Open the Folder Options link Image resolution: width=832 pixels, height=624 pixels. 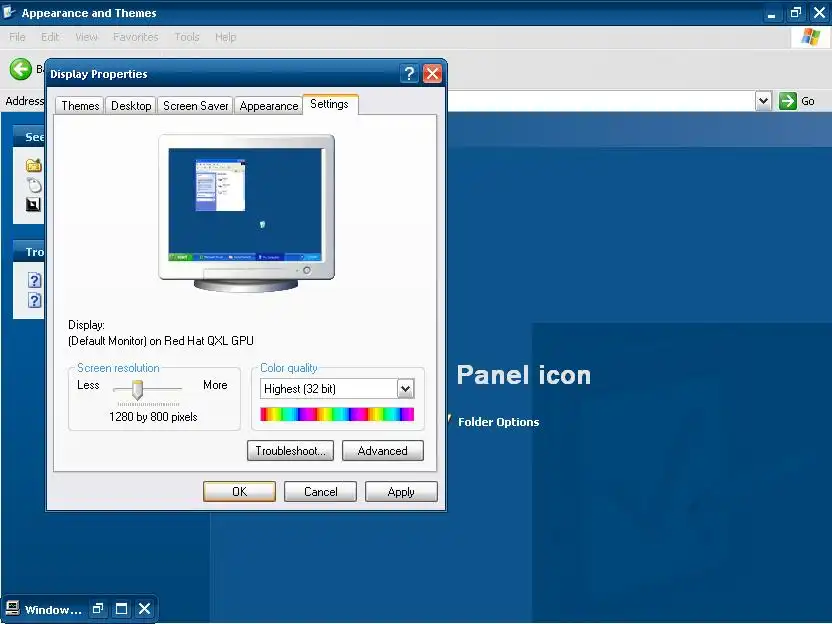pos(498,422)
